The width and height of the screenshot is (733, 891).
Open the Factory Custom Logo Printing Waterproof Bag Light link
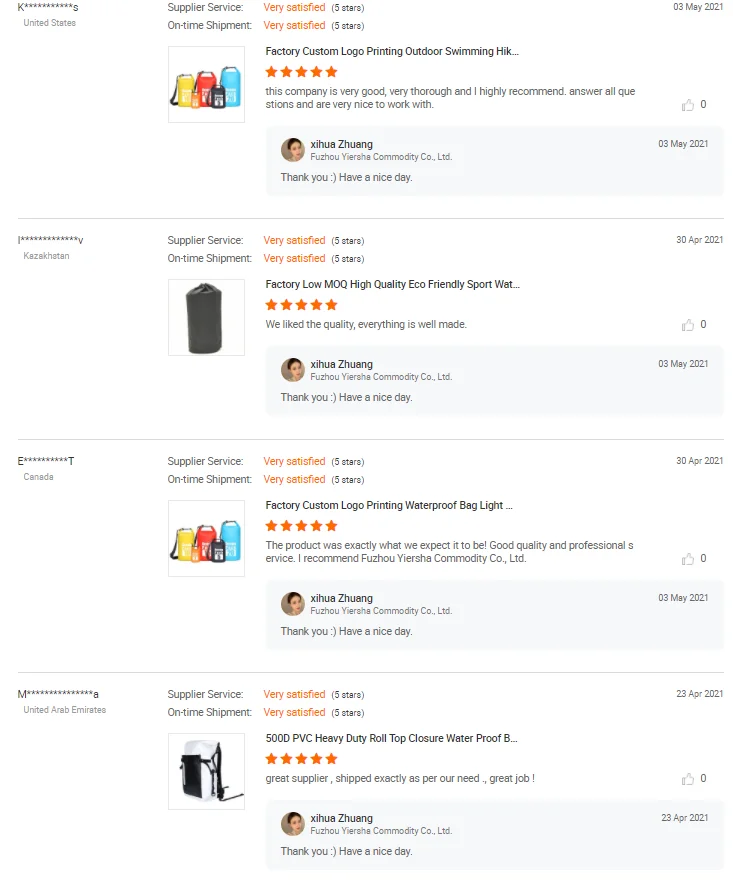tap(389, 506)
